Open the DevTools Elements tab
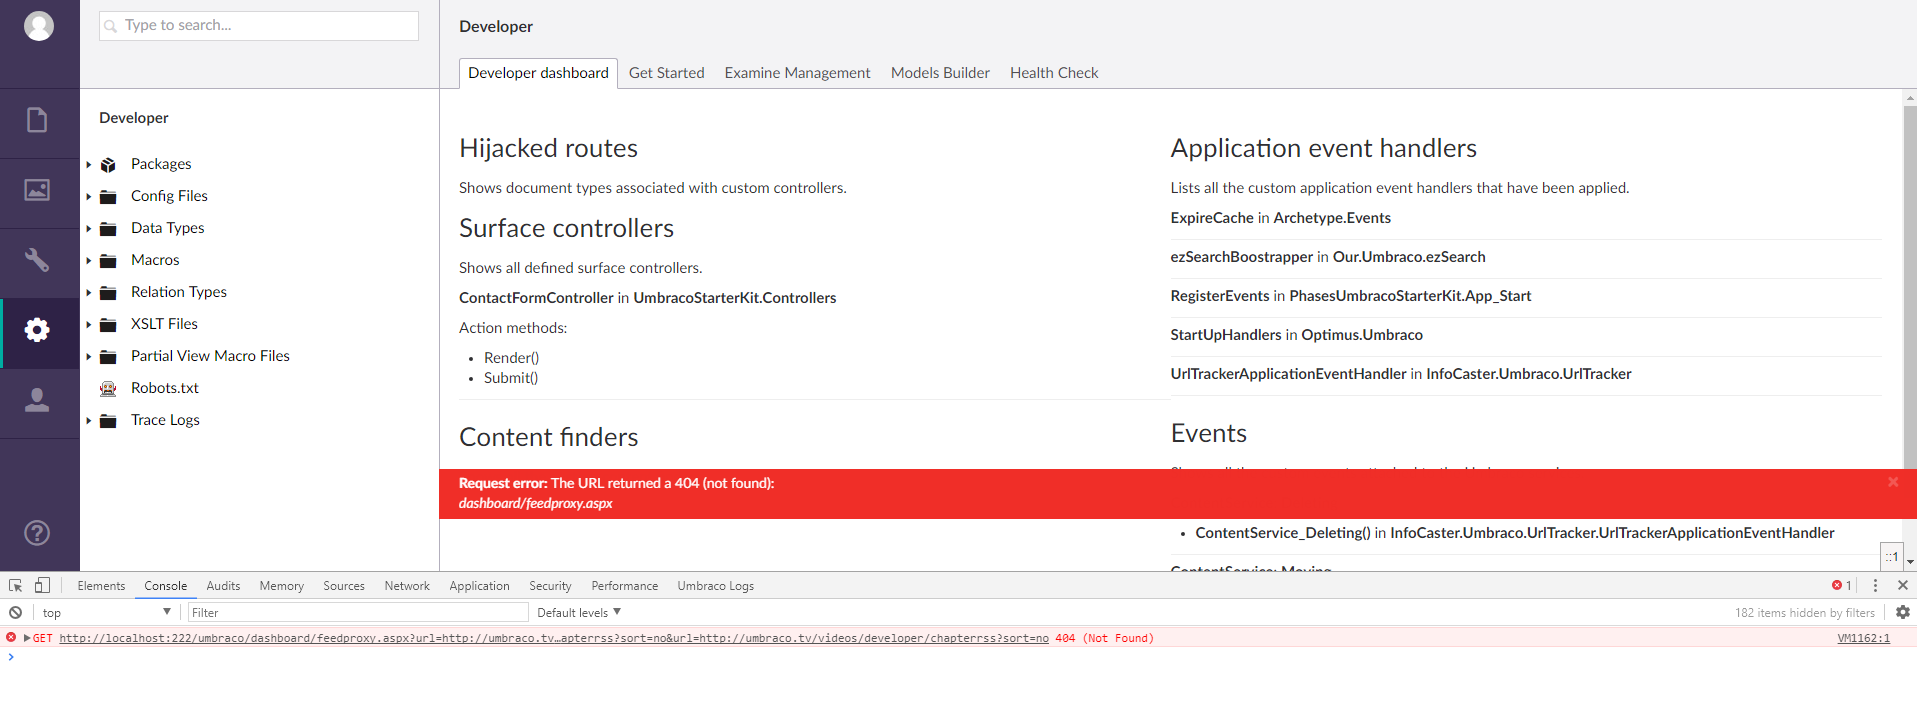 tap(101, 586)
